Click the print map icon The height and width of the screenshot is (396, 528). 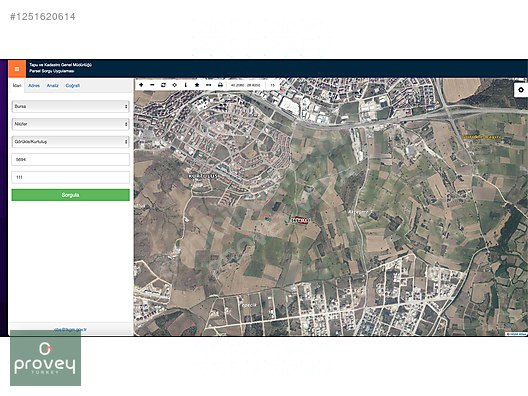[x=220, y=85]
